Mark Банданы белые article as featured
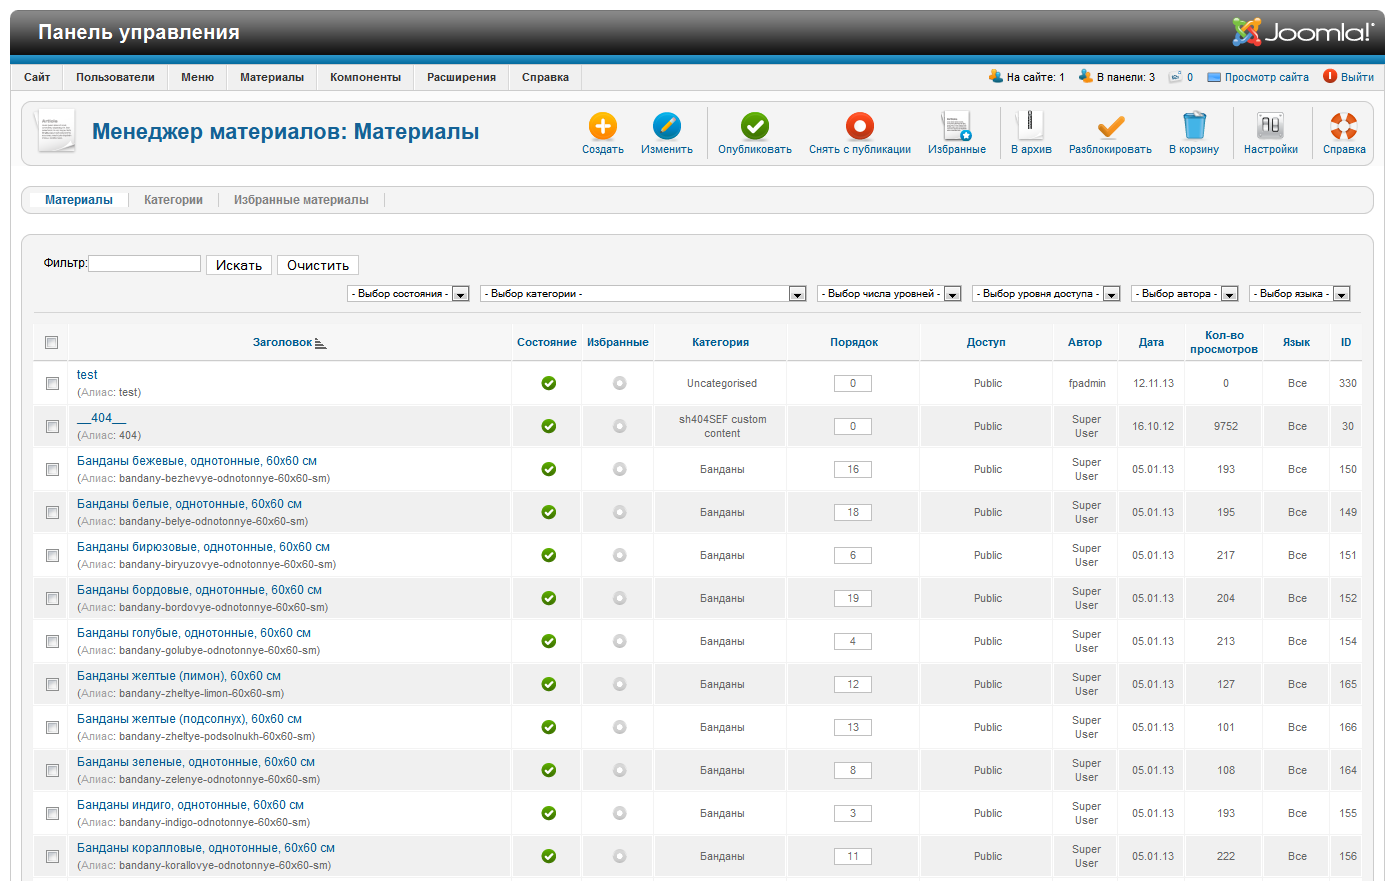This screenshot has width=1395, height=881. 620,512
